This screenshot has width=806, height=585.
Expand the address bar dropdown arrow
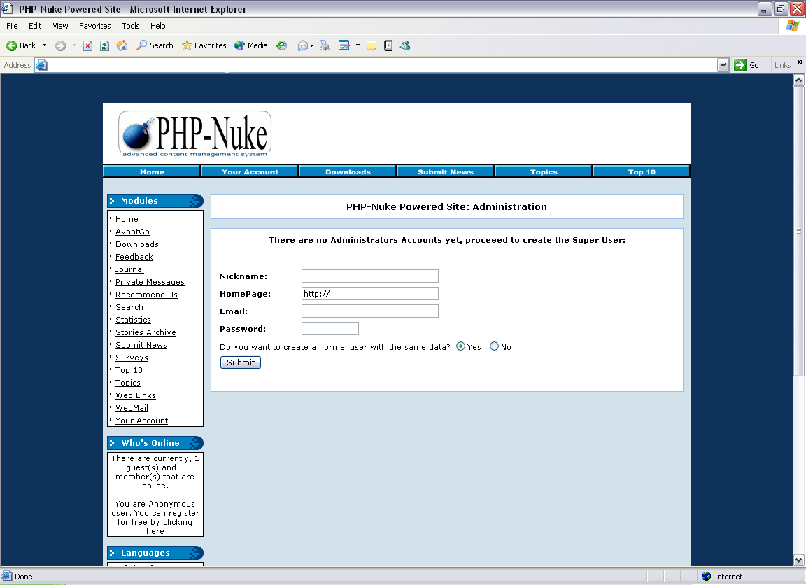pyautogui.click(x=723, y=65)
